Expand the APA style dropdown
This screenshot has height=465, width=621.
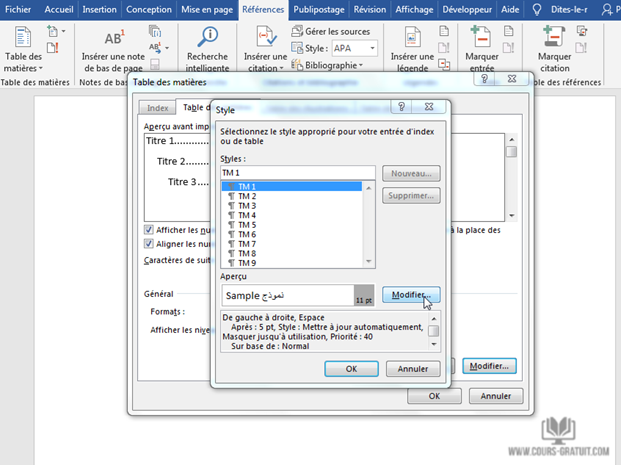(x=372, y=48)
